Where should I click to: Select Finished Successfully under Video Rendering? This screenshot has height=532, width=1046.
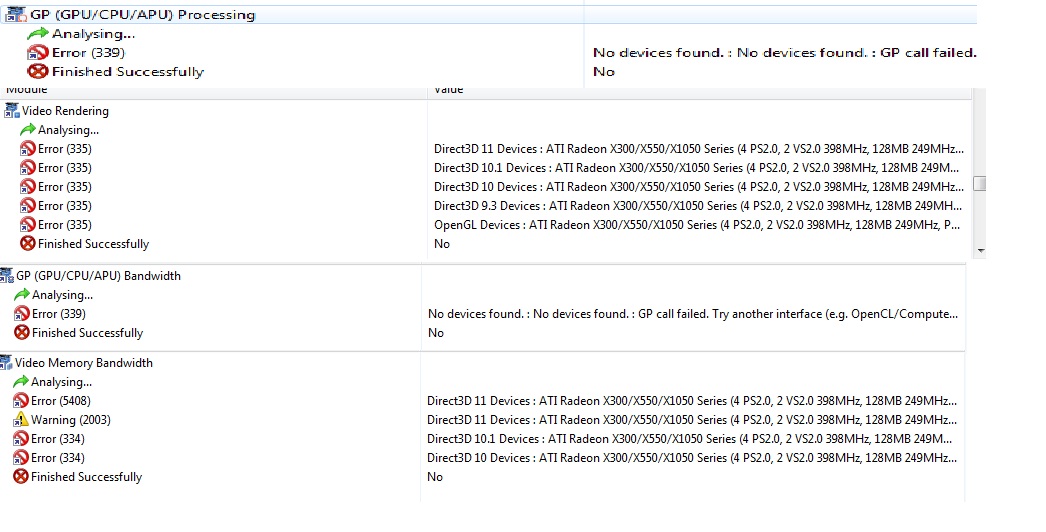(x=93, y=244)
